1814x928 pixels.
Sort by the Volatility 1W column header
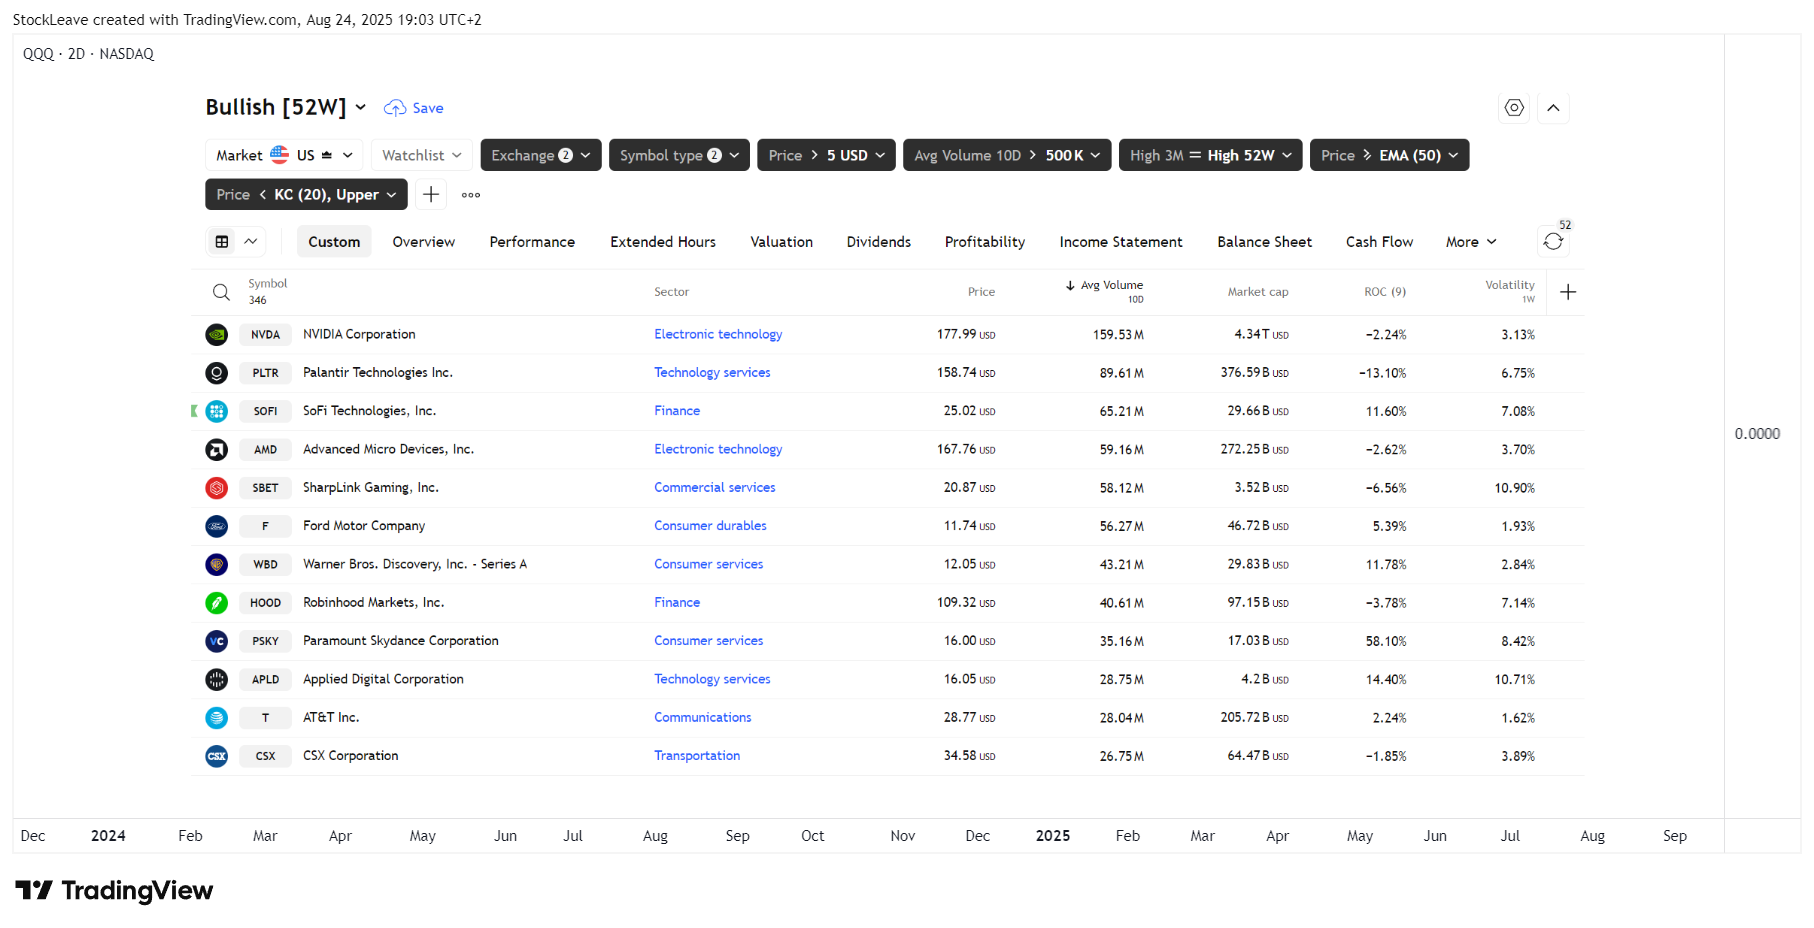coord(1509,291)
